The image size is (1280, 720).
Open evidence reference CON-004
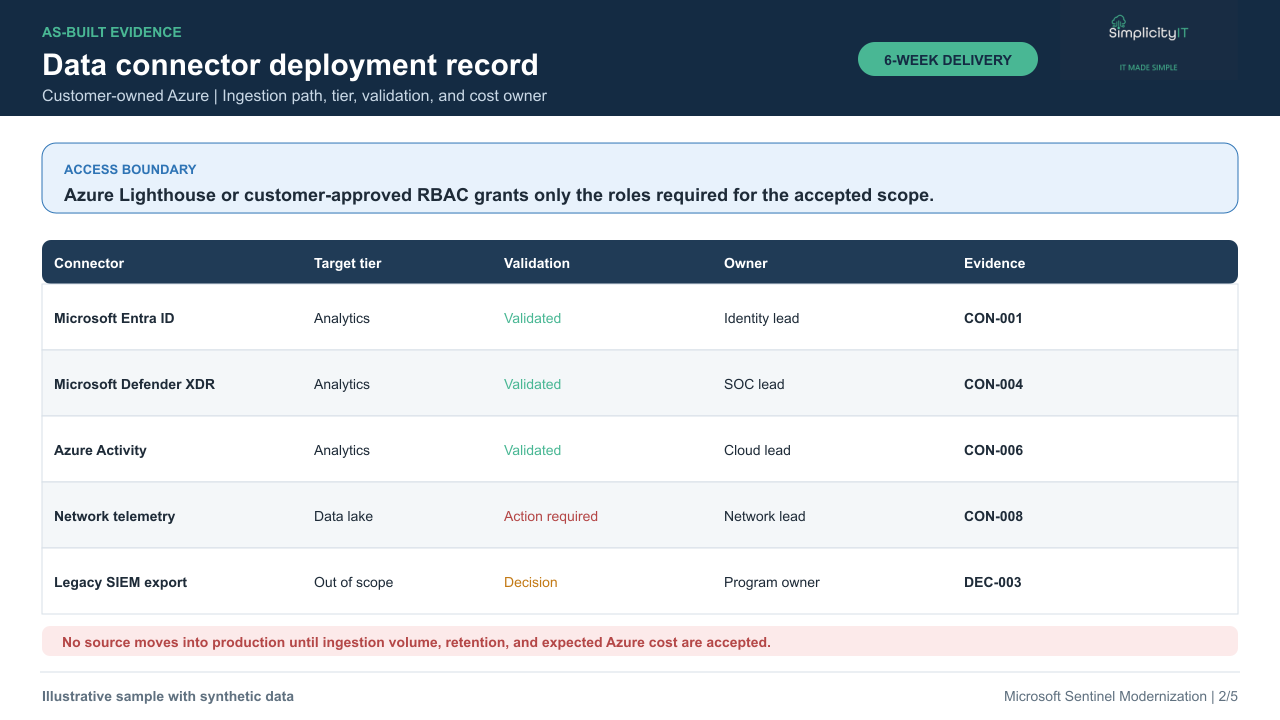point(993,384)
